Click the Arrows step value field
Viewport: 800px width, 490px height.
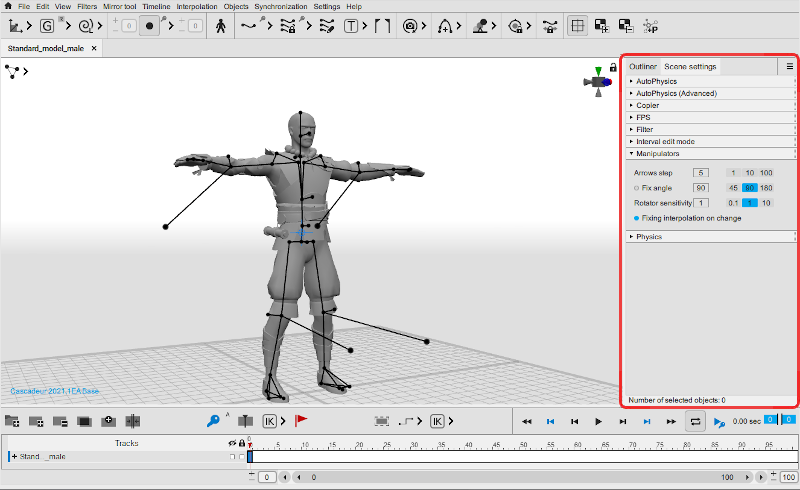click(701, 173)
